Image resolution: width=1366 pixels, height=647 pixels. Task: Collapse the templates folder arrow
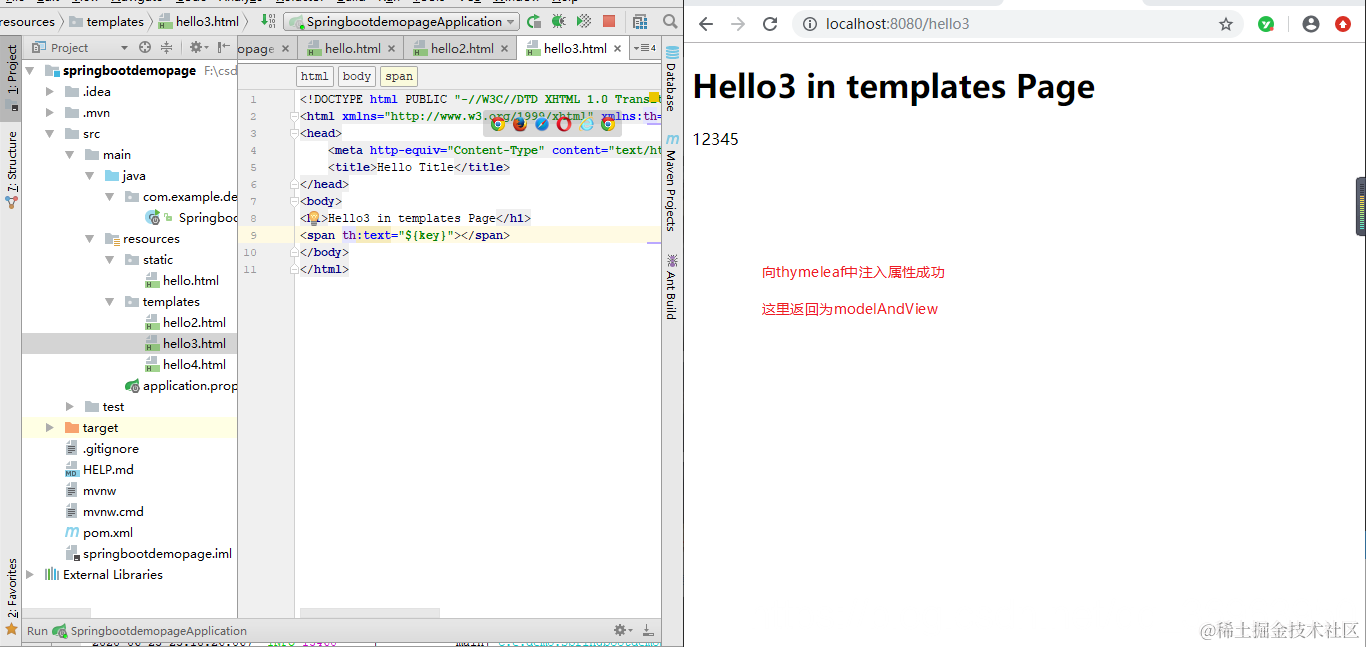[111, 302]
